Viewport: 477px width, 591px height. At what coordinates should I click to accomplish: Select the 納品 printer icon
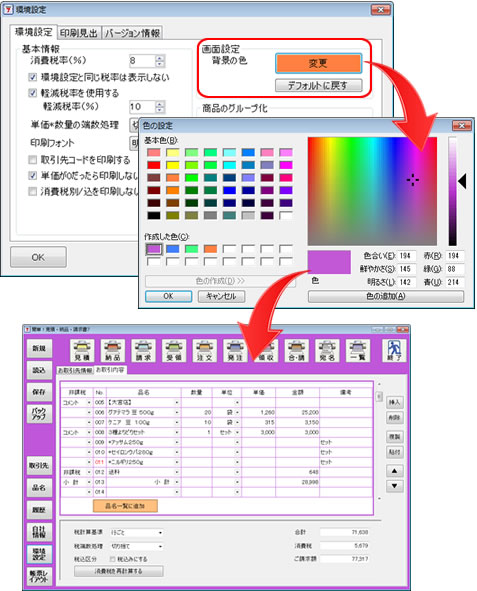pos(113,351)
